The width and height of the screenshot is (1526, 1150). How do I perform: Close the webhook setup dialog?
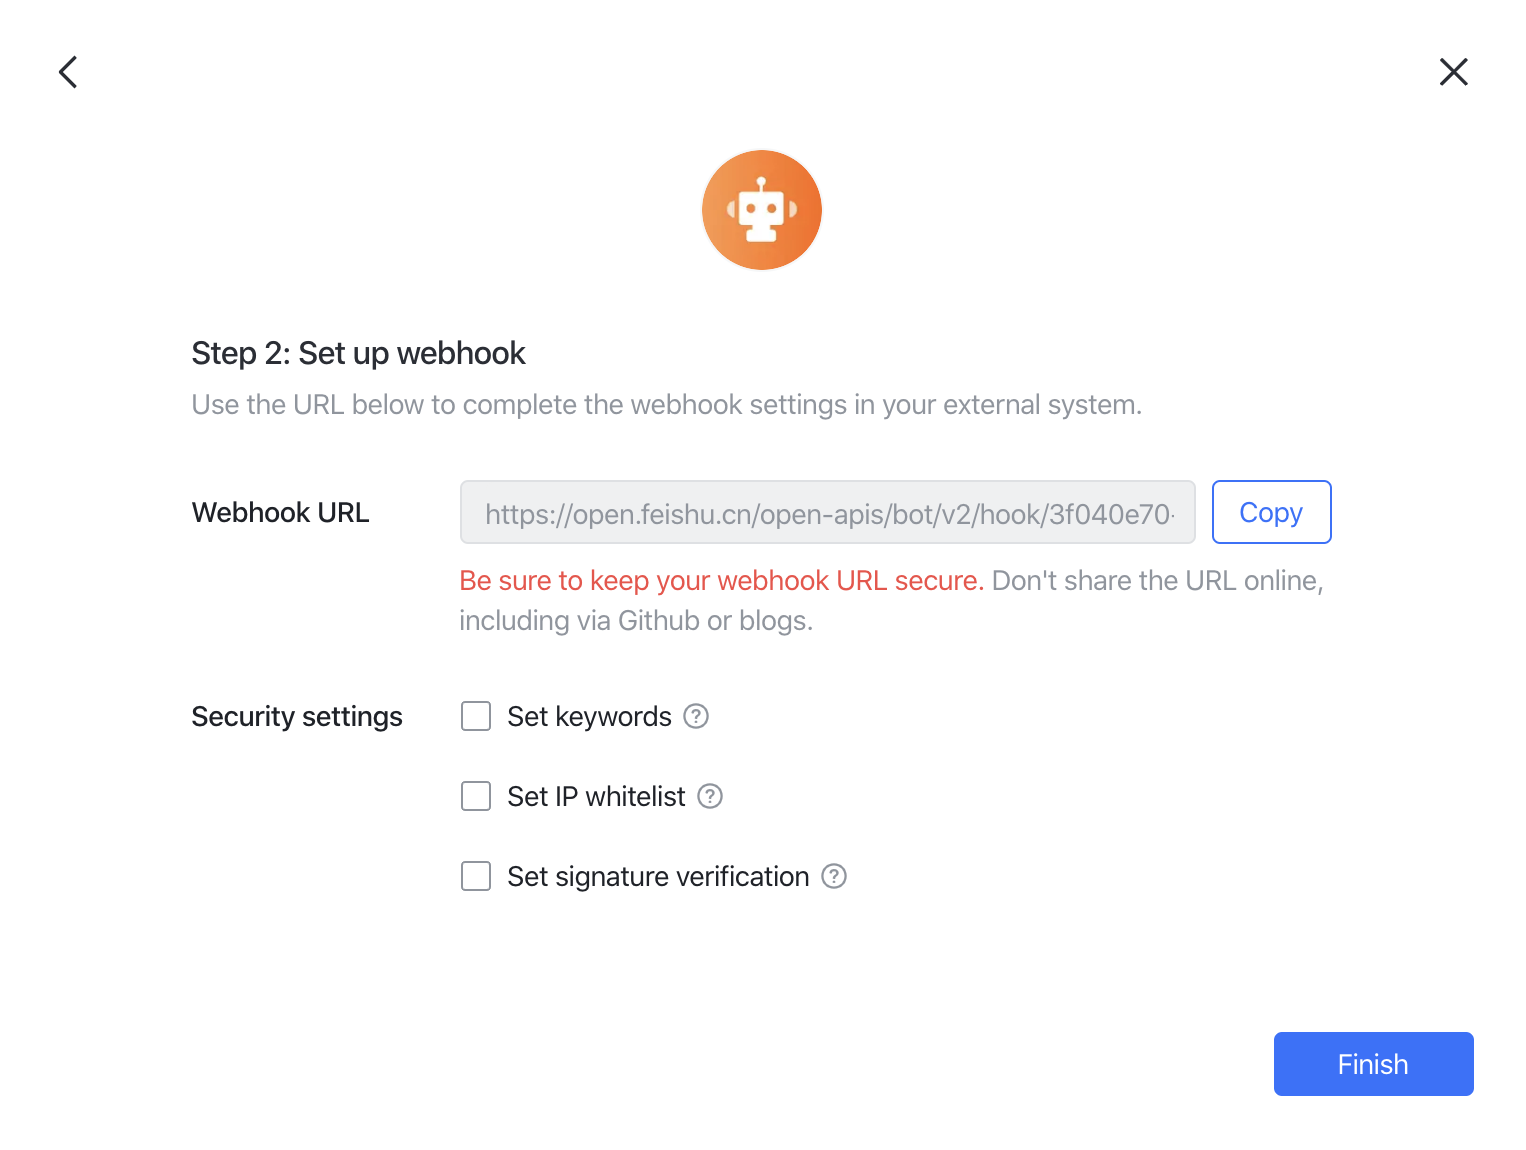tap(1453, 72)
